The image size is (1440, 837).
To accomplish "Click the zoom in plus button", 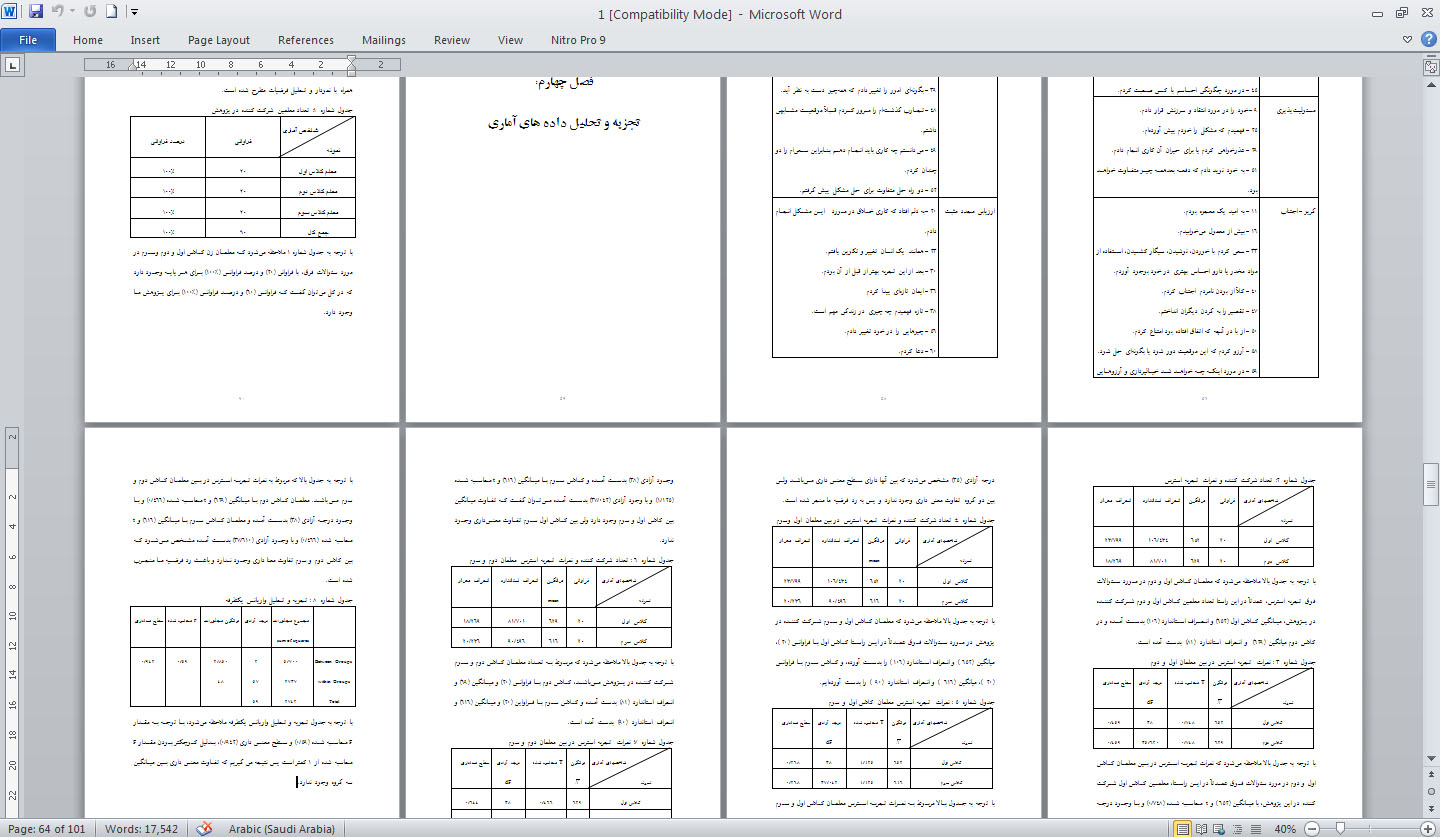I will coord(1429,829).
